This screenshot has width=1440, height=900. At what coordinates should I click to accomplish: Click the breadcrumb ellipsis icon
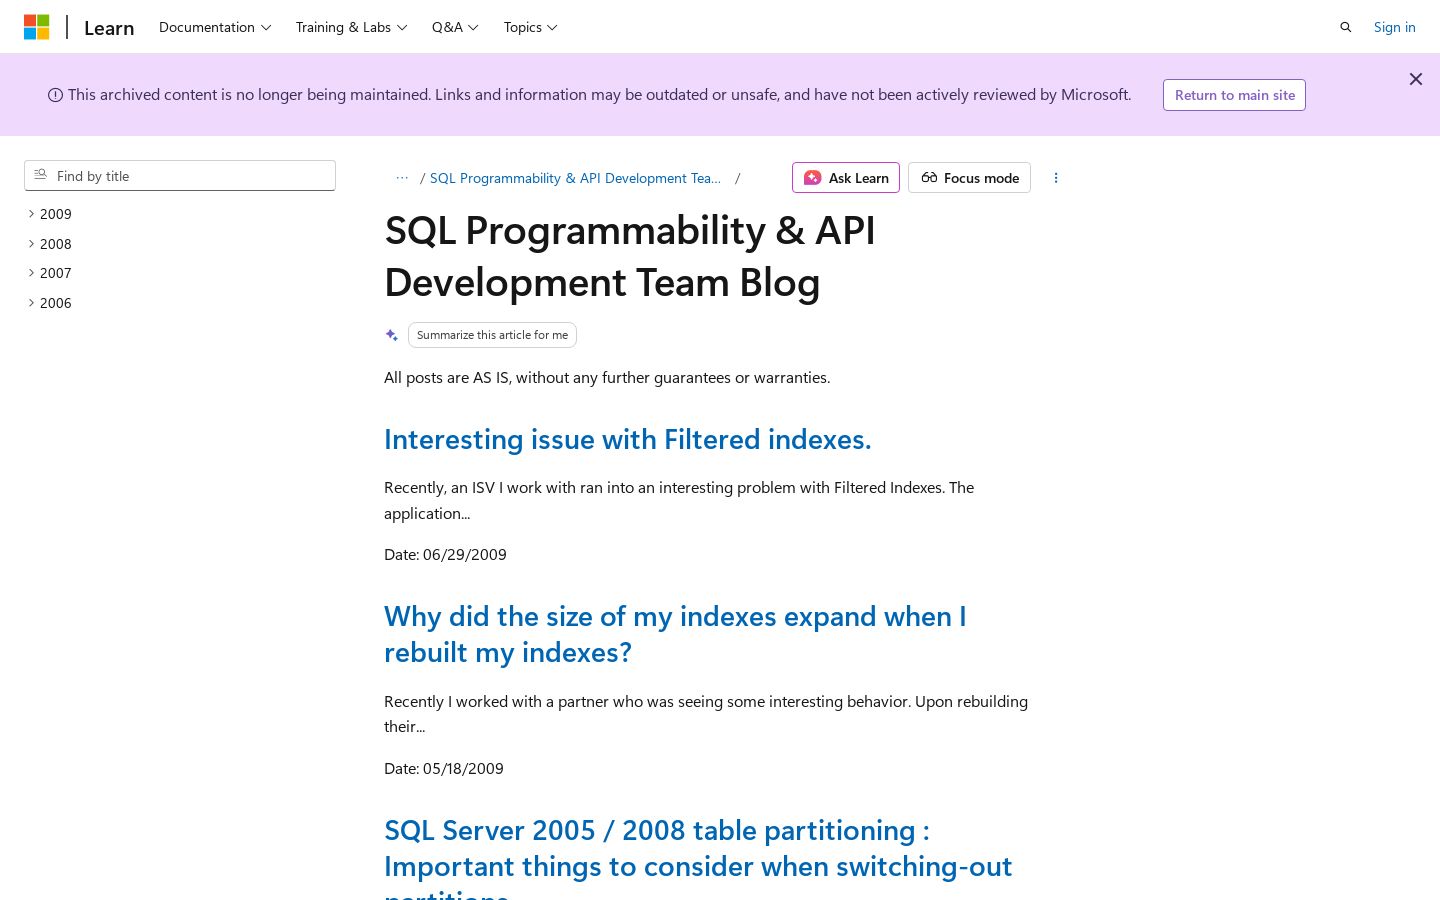(402, 178)
